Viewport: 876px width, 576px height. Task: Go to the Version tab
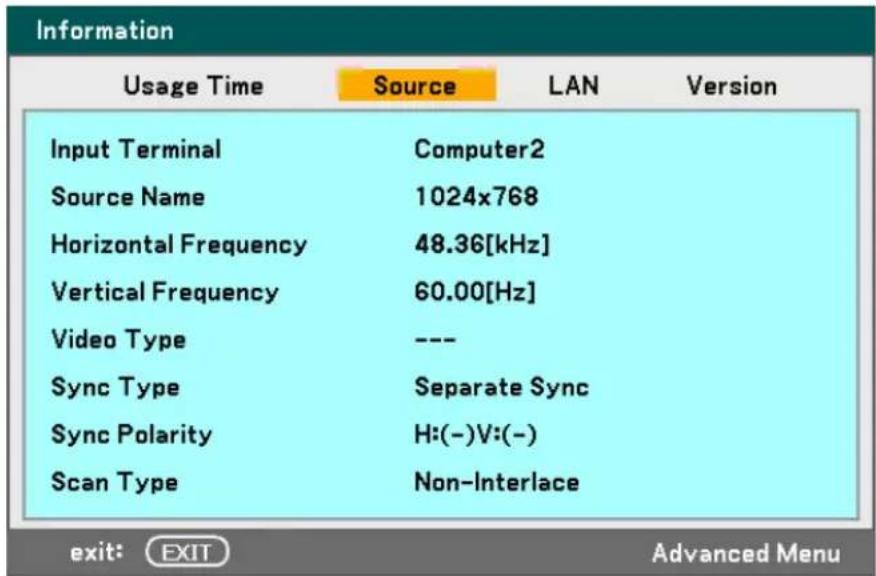pyautogui.click(x=731, y=85)
